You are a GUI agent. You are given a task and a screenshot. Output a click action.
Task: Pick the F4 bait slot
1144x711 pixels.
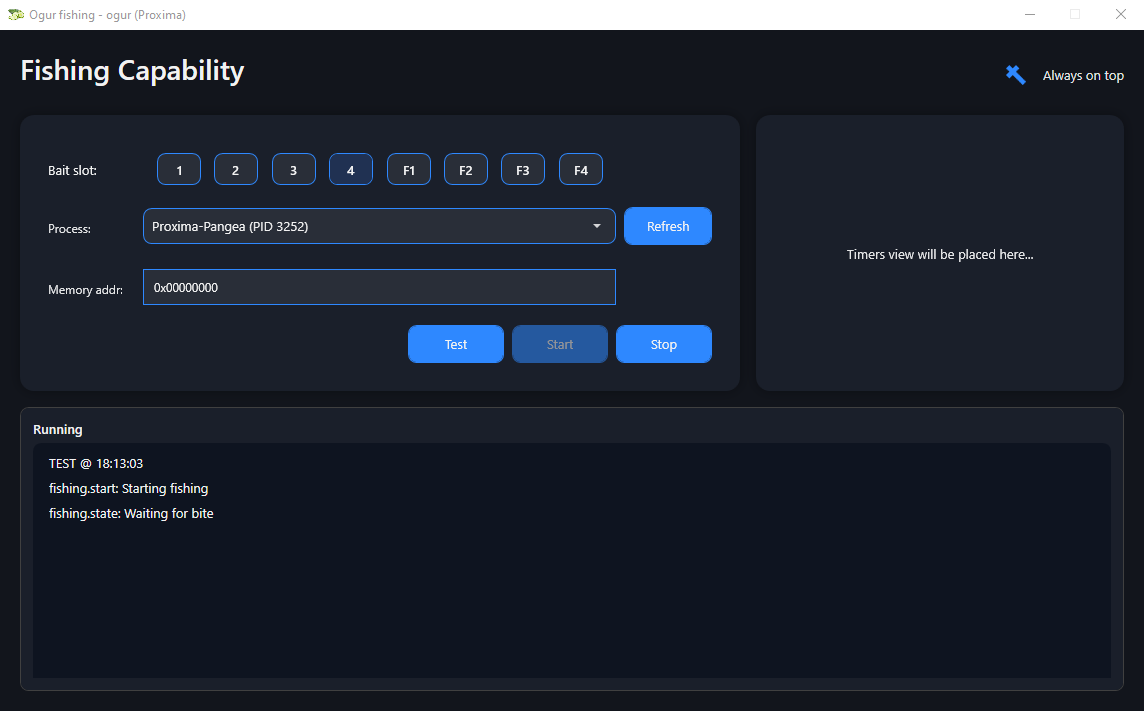pyautogui.click(x=581, y=170)
